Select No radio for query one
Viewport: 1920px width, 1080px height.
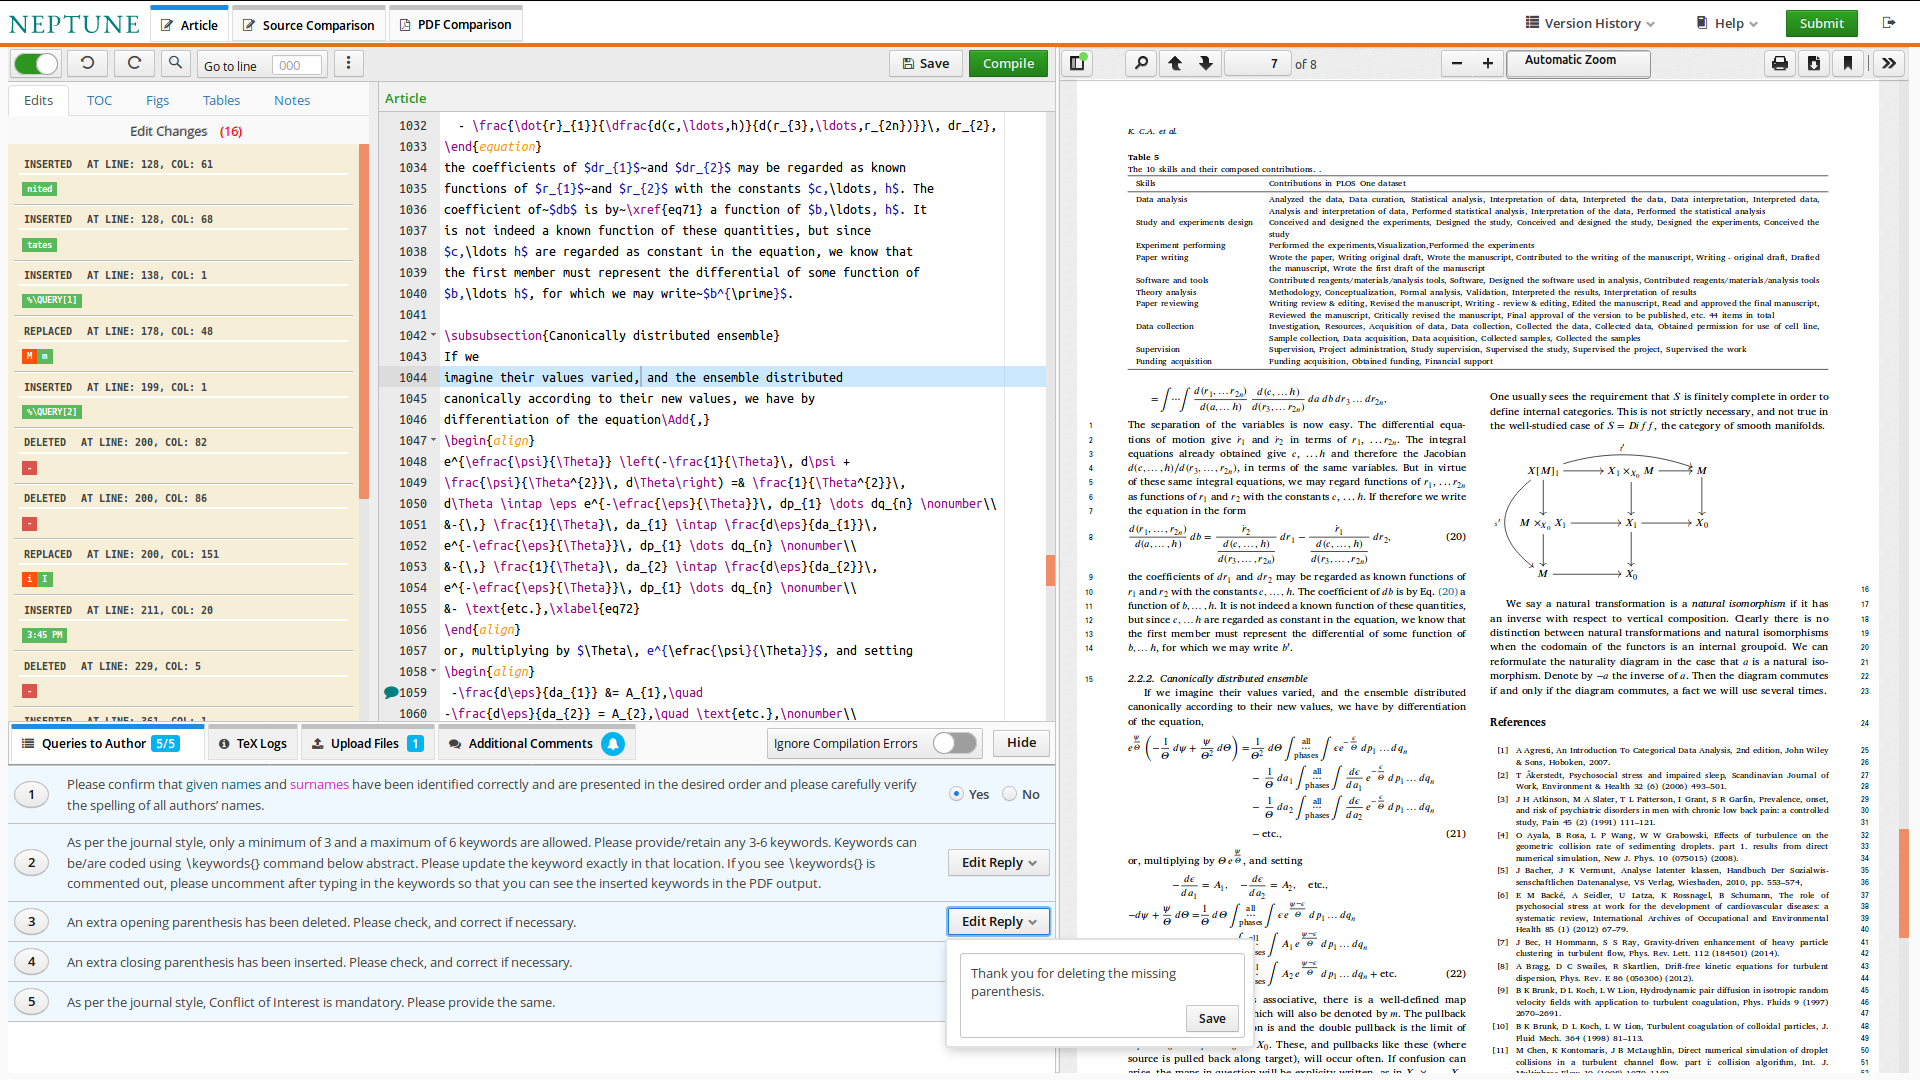click(1010, 794)
